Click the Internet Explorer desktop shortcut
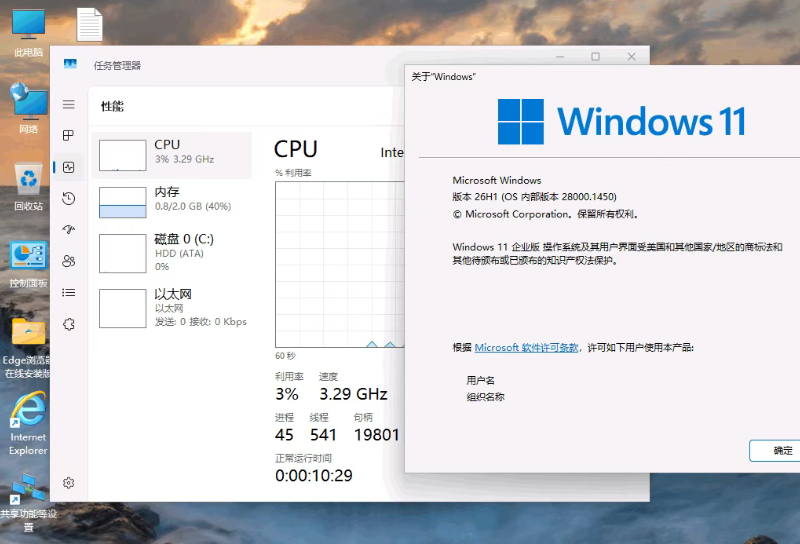 tap(28, 420)
